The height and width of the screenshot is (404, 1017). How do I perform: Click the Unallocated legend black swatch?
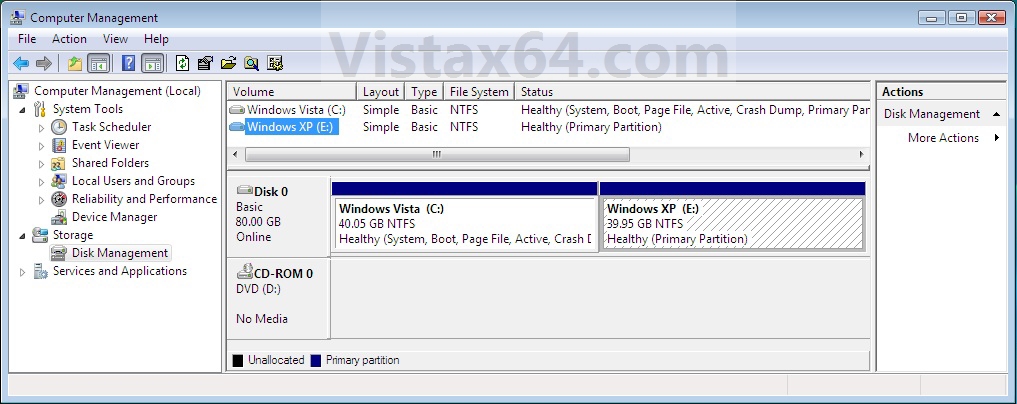(238, 360)
